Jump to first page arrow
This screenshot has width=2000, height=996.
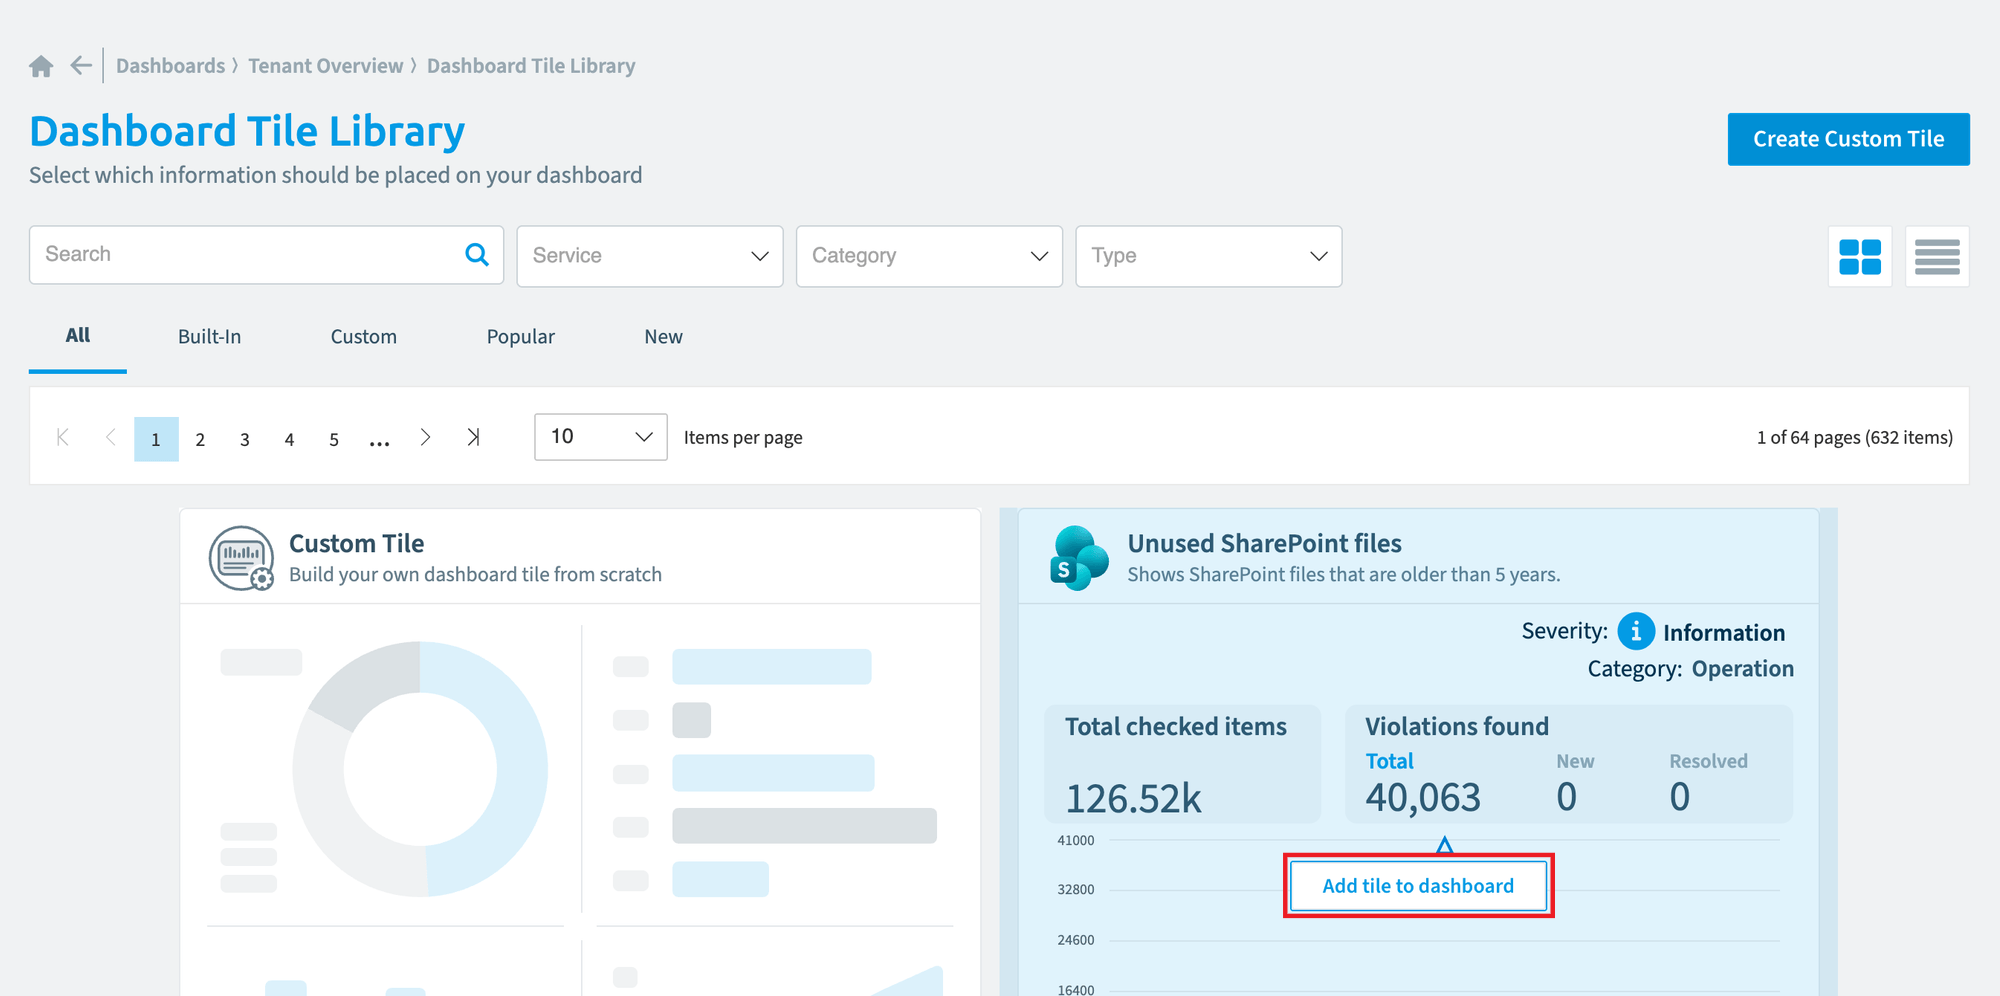63,437
